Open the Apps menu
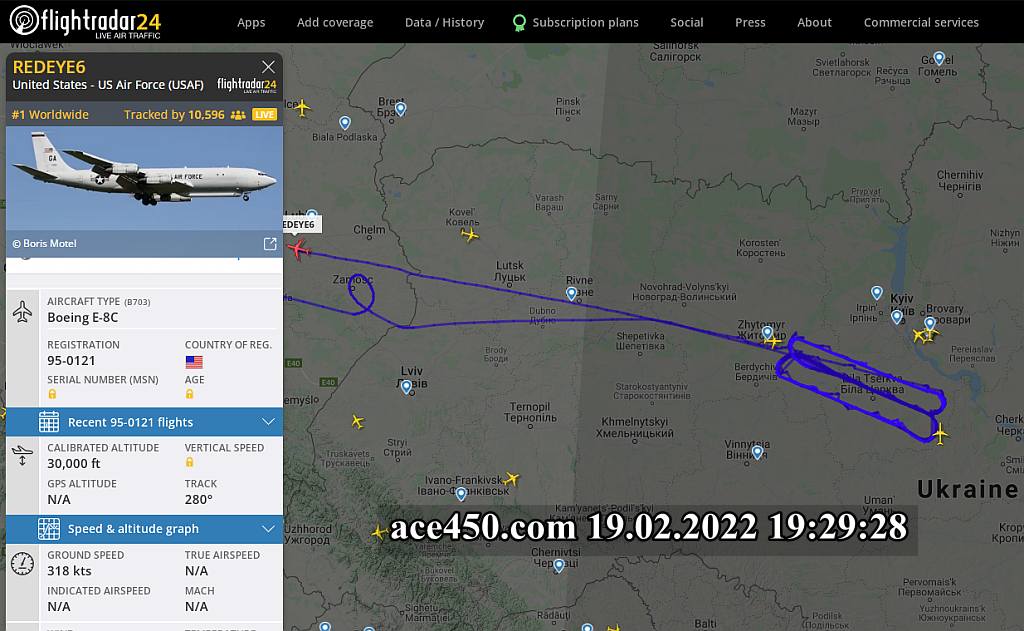Viewport: 1024px width, 631px height. point(251,22)
